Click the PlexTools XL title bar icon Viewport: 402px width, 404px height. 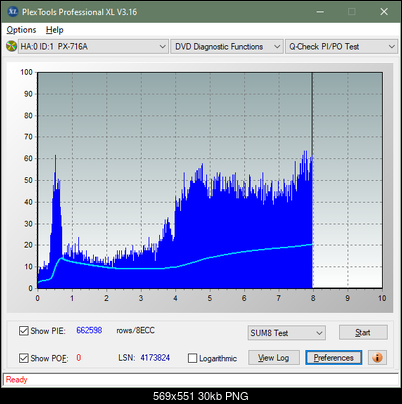pyautogui.click(x=12, y=12)
